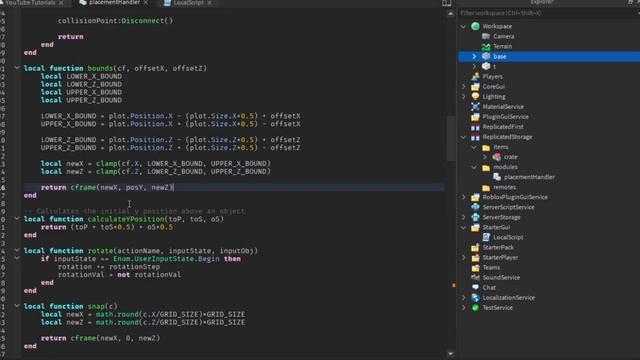Fold the snap function block
This screenshot has height=360, width=640.
17,306
